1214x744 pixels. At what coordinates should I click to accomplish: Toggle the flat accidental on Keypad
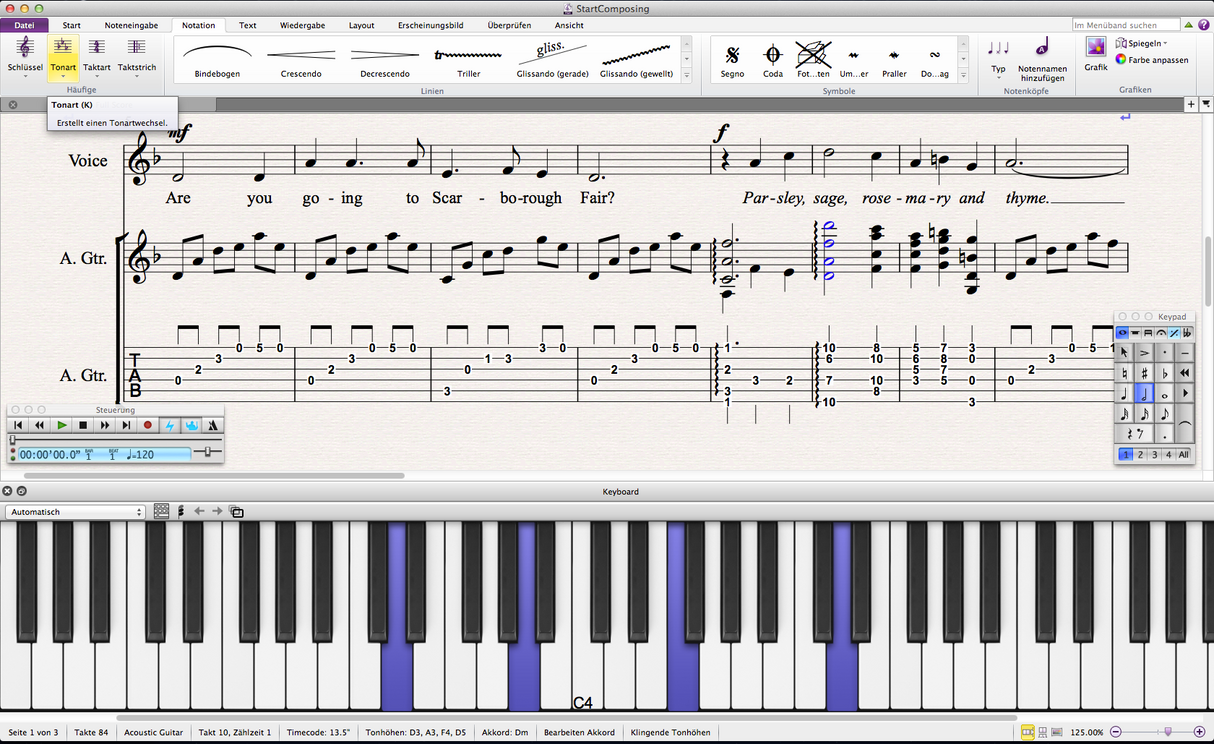click(x=1164, y=373)
